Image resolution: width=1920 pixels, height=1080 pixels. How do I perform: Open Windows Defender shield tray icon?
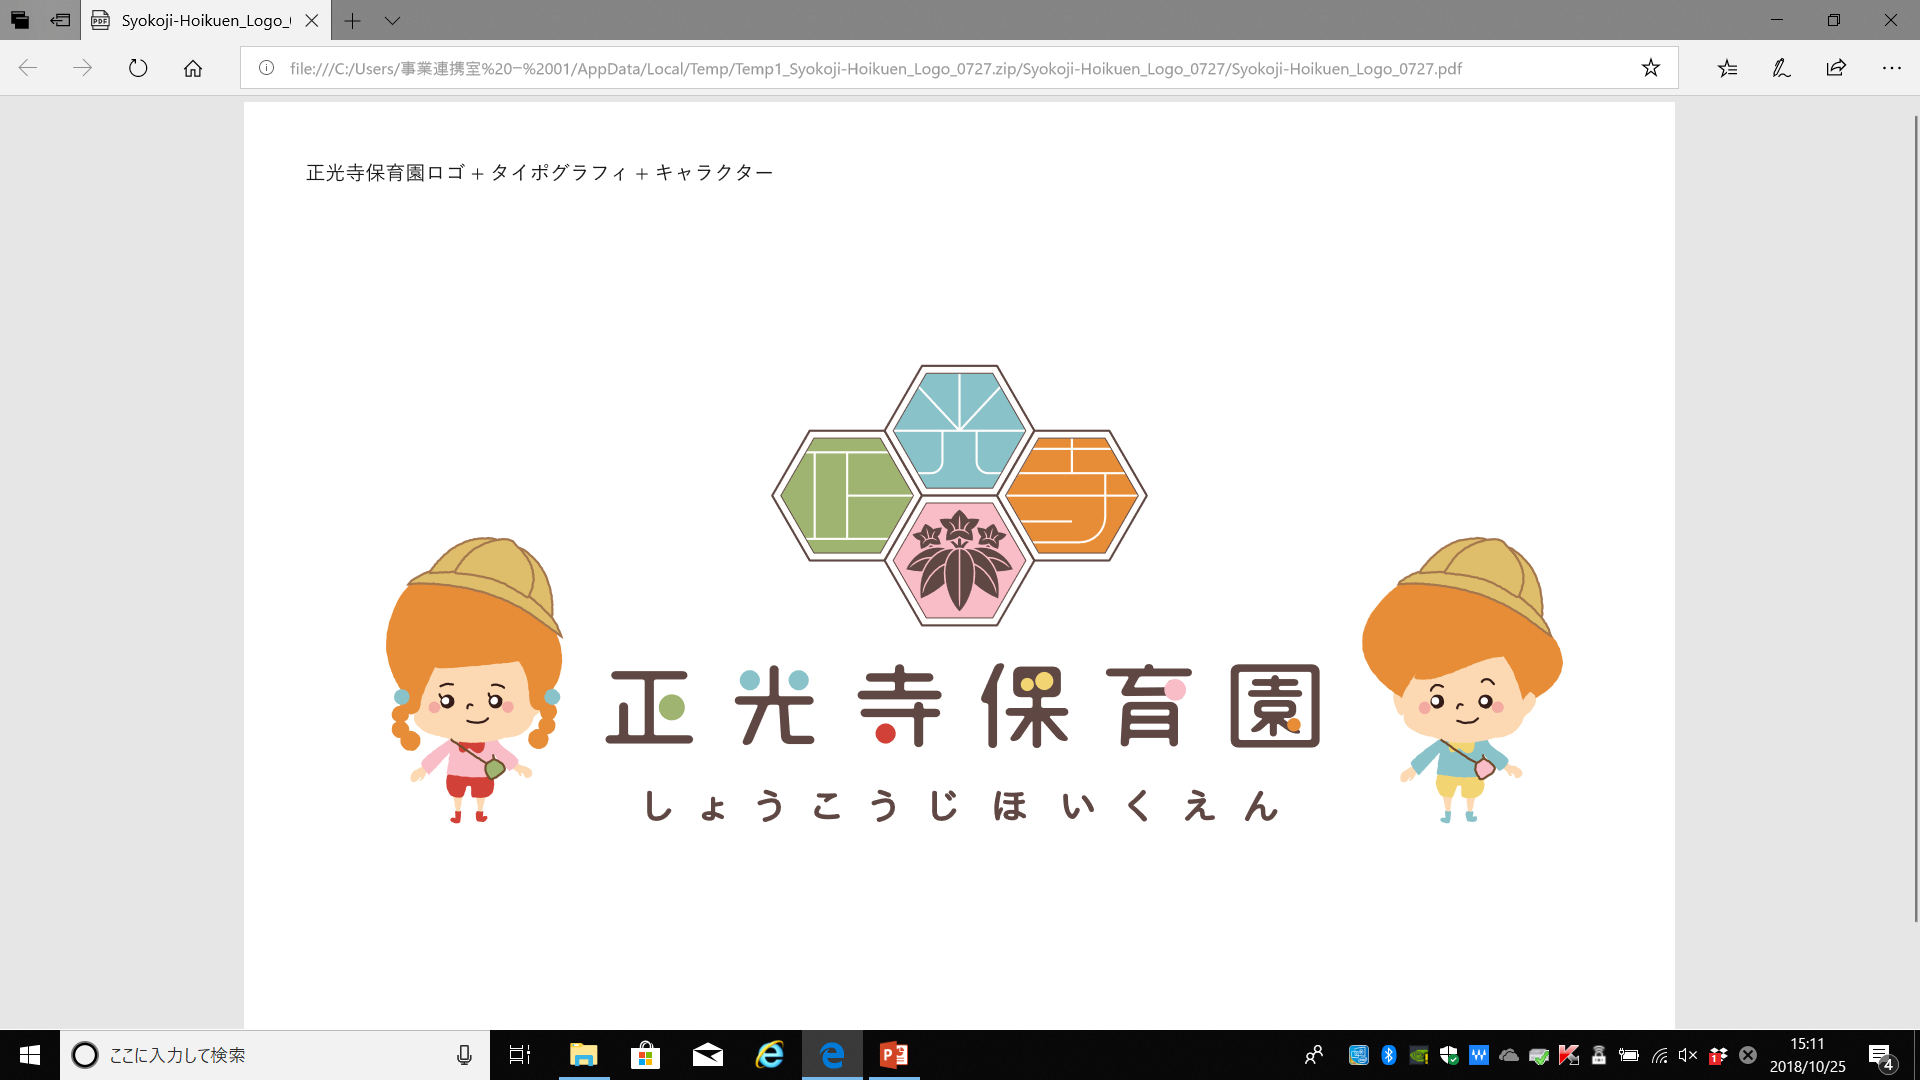click(1449, 1055)
